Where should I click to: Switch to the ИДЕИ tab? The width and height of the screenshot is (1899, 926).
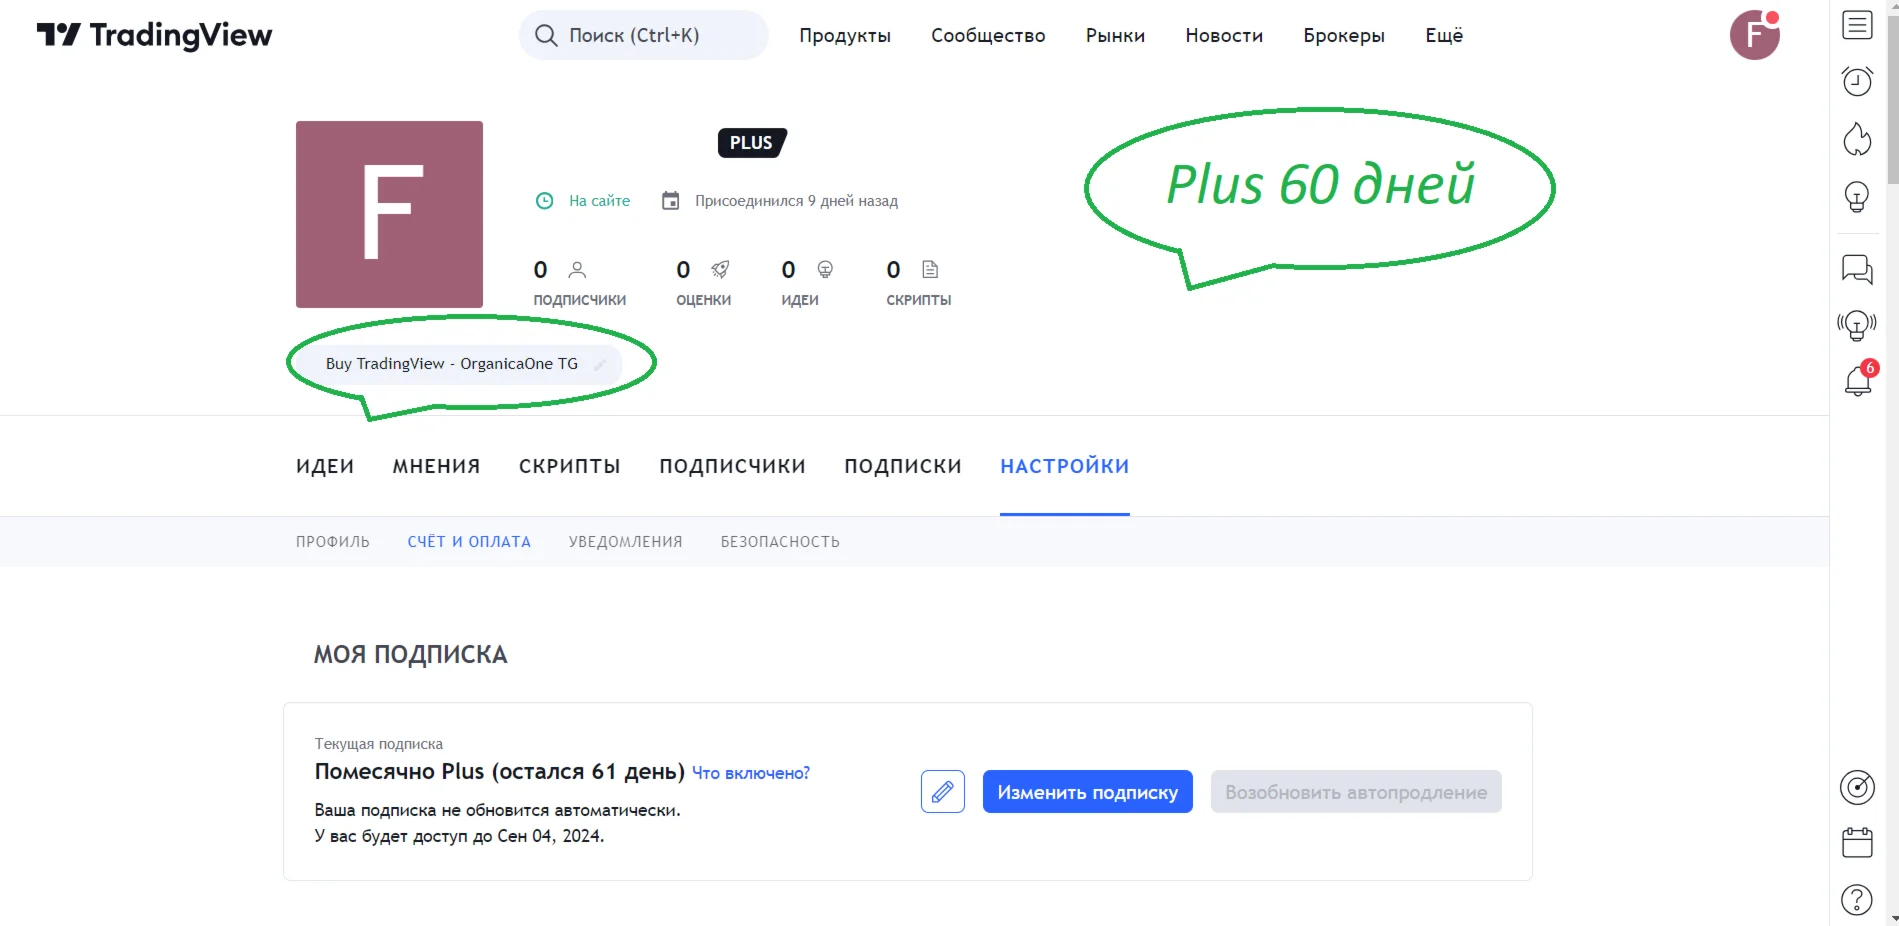pos(325,466)
